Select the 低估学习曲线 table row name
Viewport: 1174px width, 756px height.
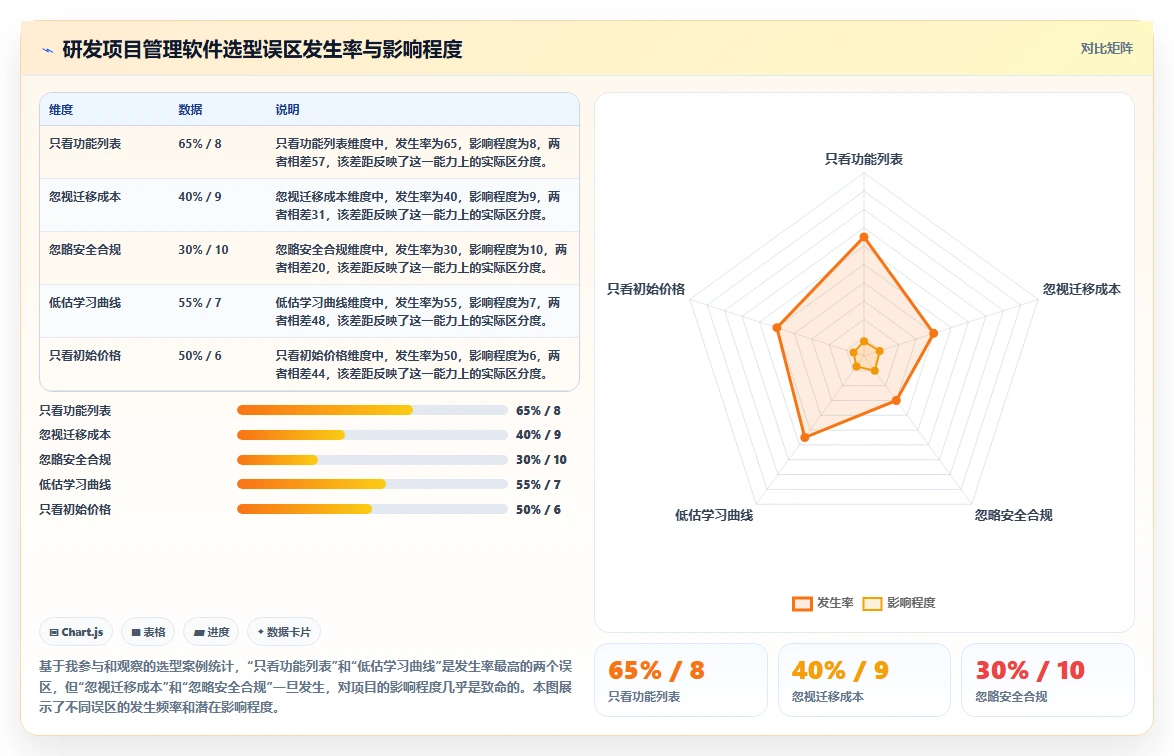(85, 303)
